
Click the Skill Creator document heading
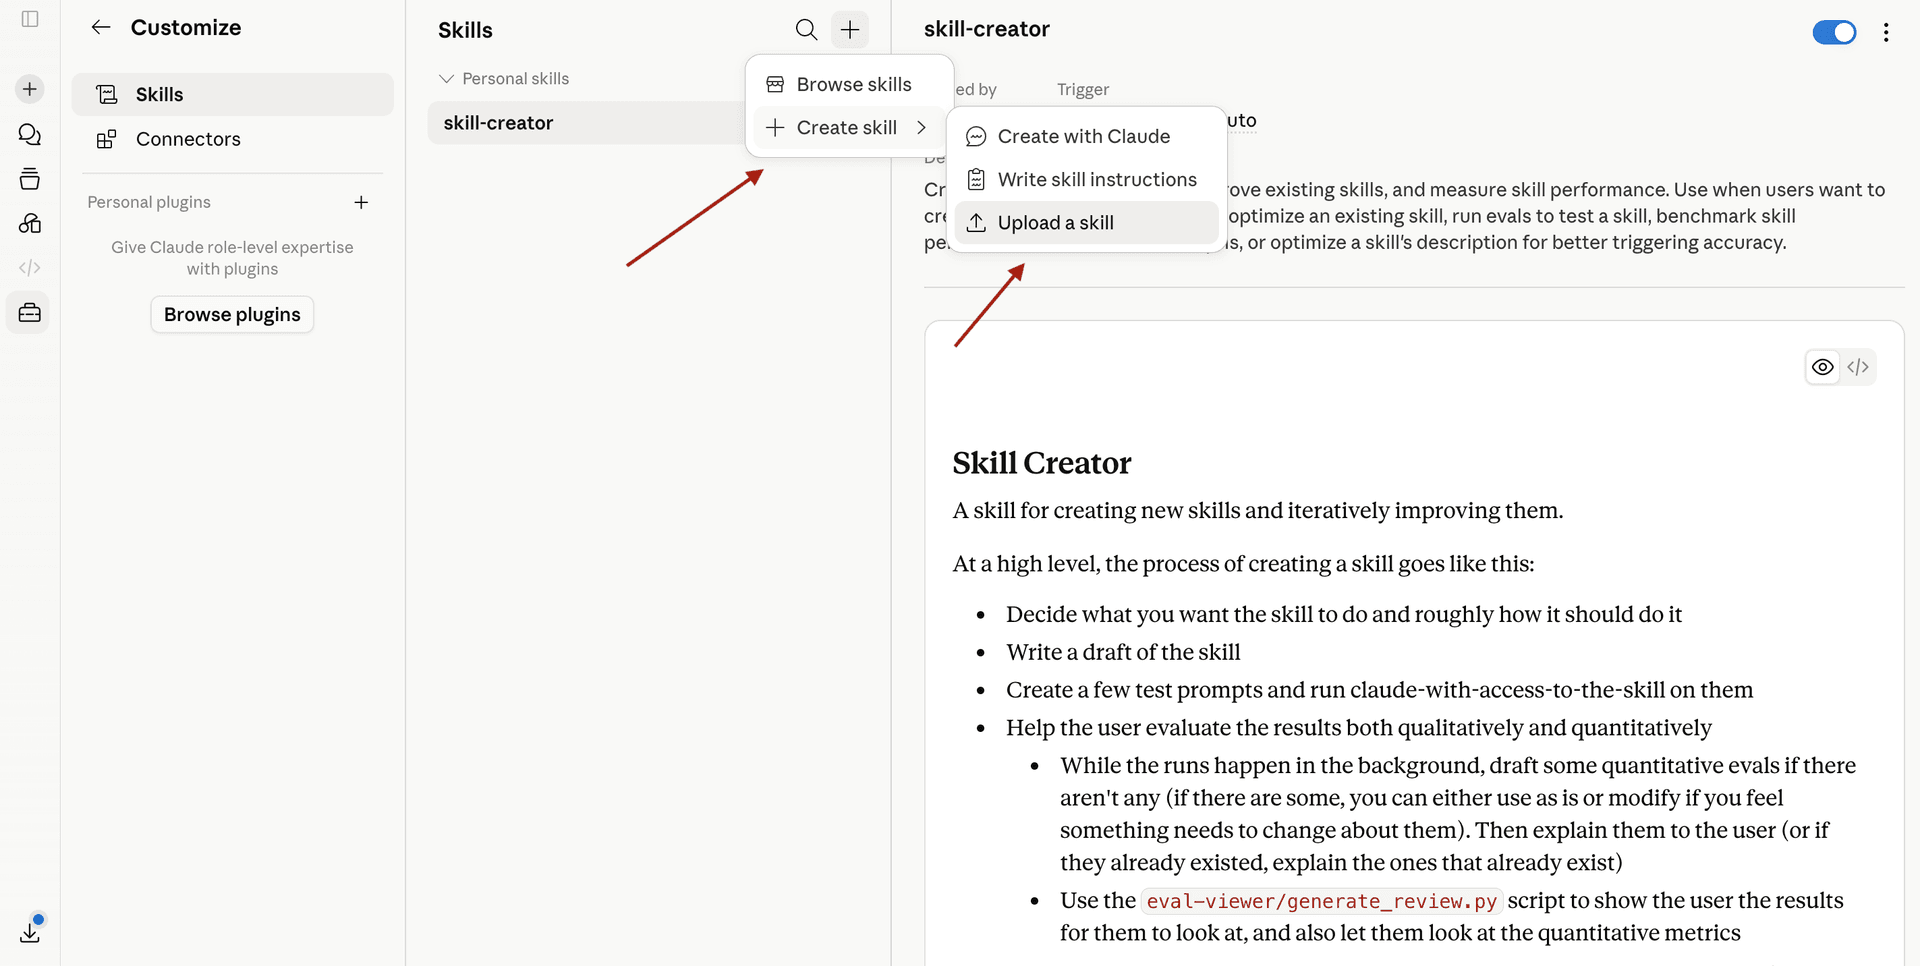(1041, 463)
